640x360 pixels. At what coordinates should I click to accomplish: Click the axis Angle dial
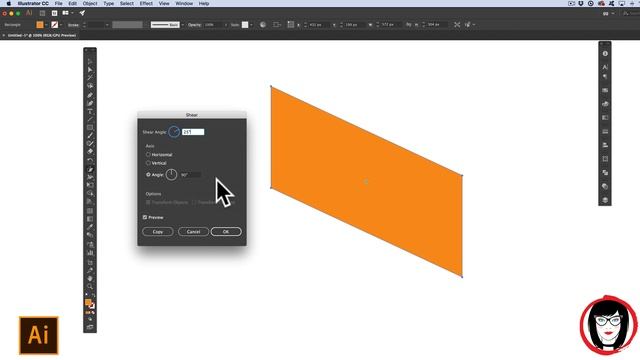tap(171, 174)
